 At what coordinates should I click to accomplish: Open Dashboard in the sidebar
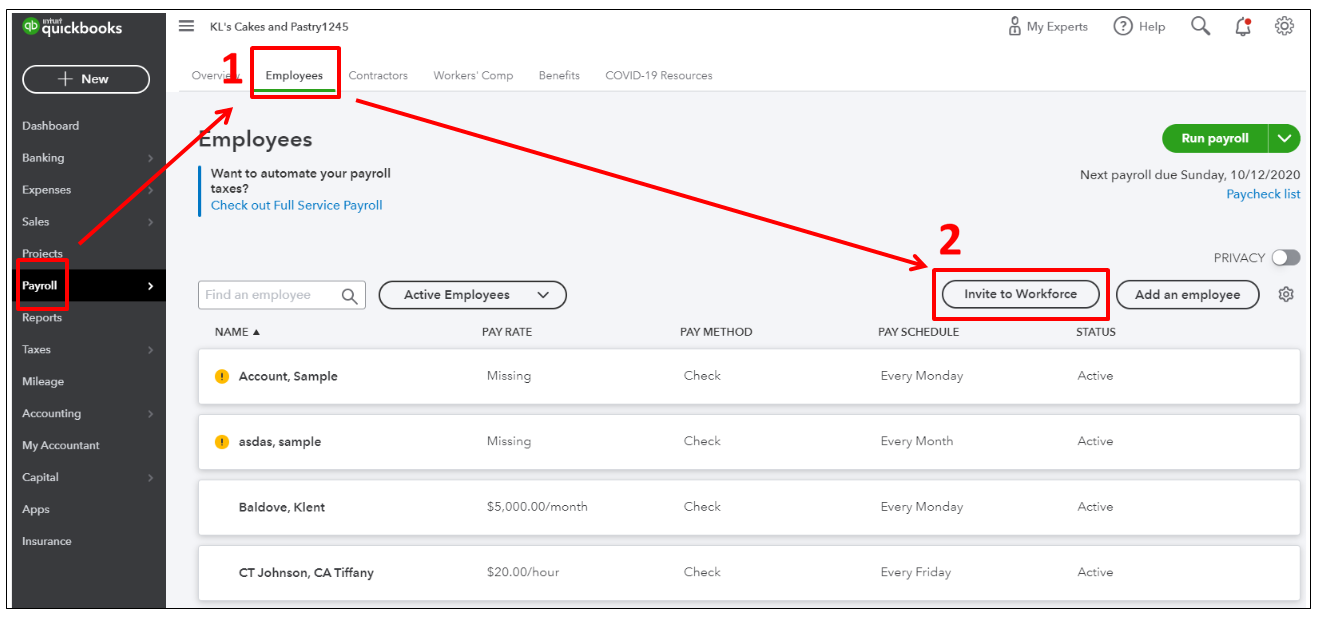(x=50, y=126)
